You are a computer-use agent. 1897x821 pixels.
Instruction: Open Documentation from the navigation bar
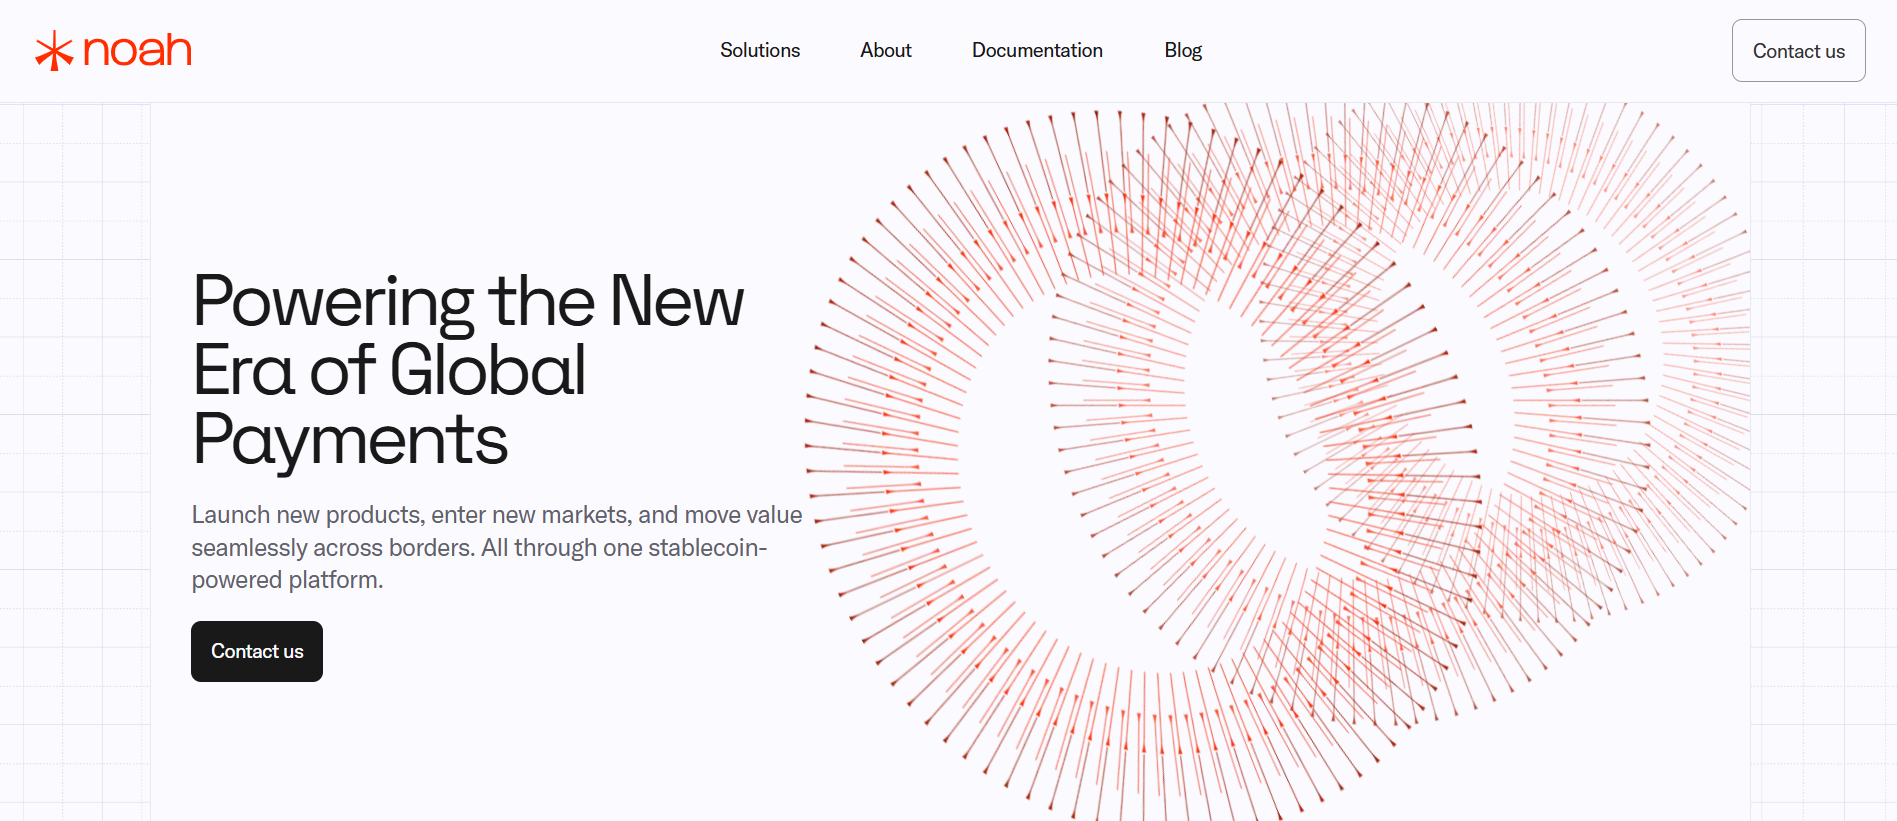pos(1037,50)
